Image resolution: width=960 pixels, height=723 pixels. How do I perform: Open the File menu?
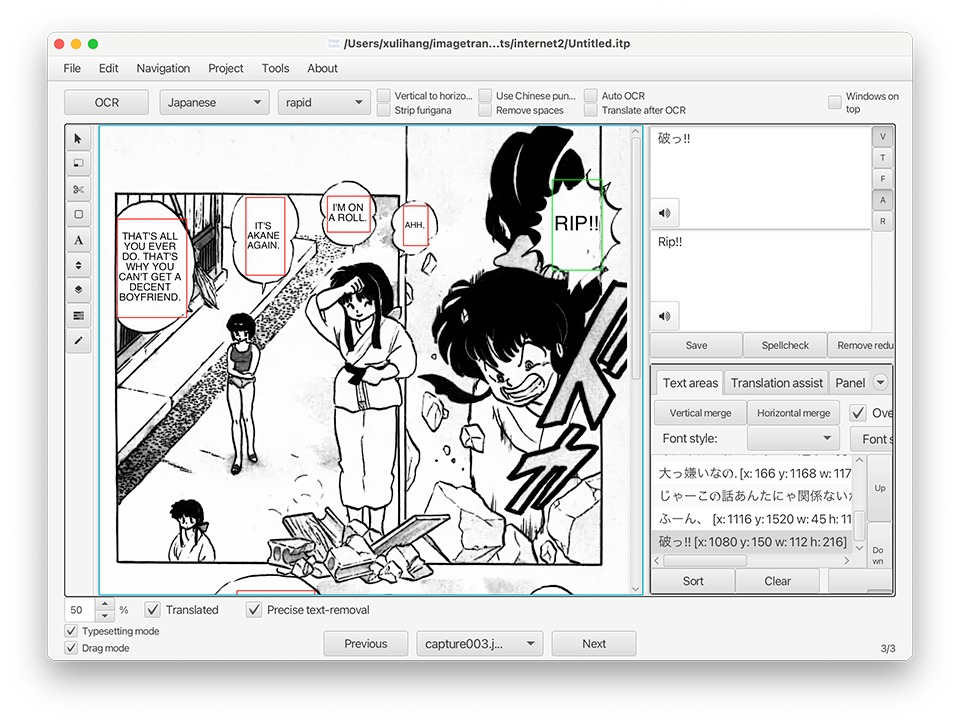[72, 69]
